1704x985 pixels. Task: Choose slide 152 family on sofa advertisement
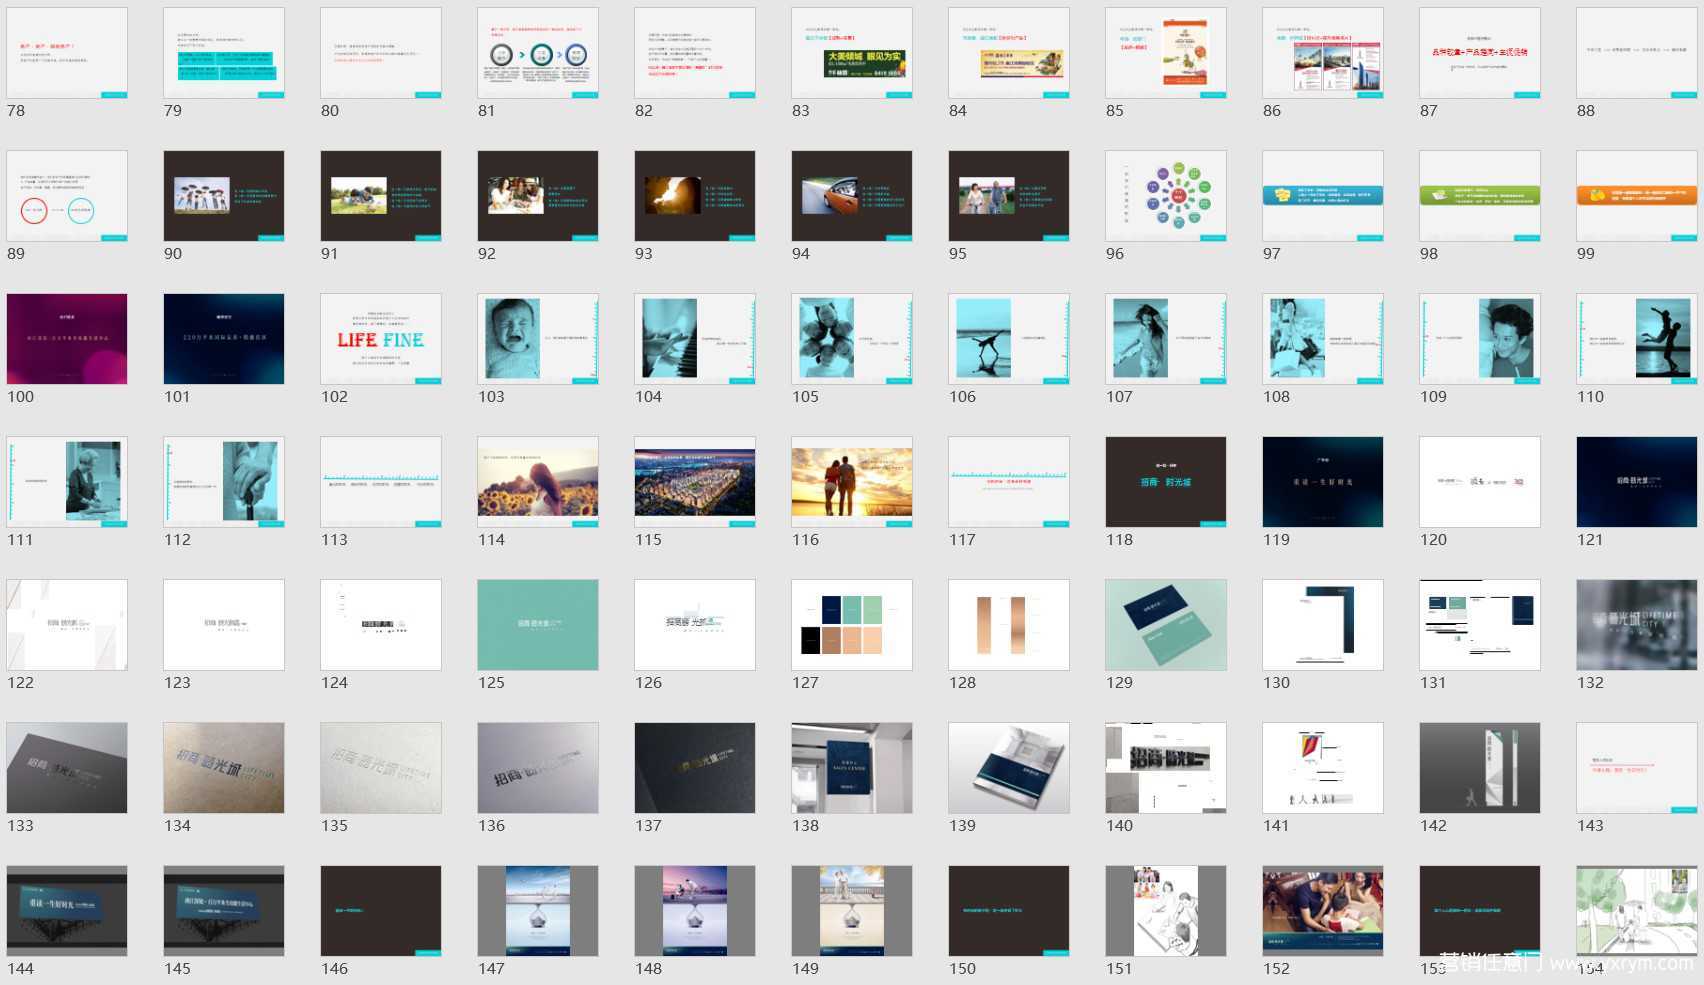[1323, 911]
